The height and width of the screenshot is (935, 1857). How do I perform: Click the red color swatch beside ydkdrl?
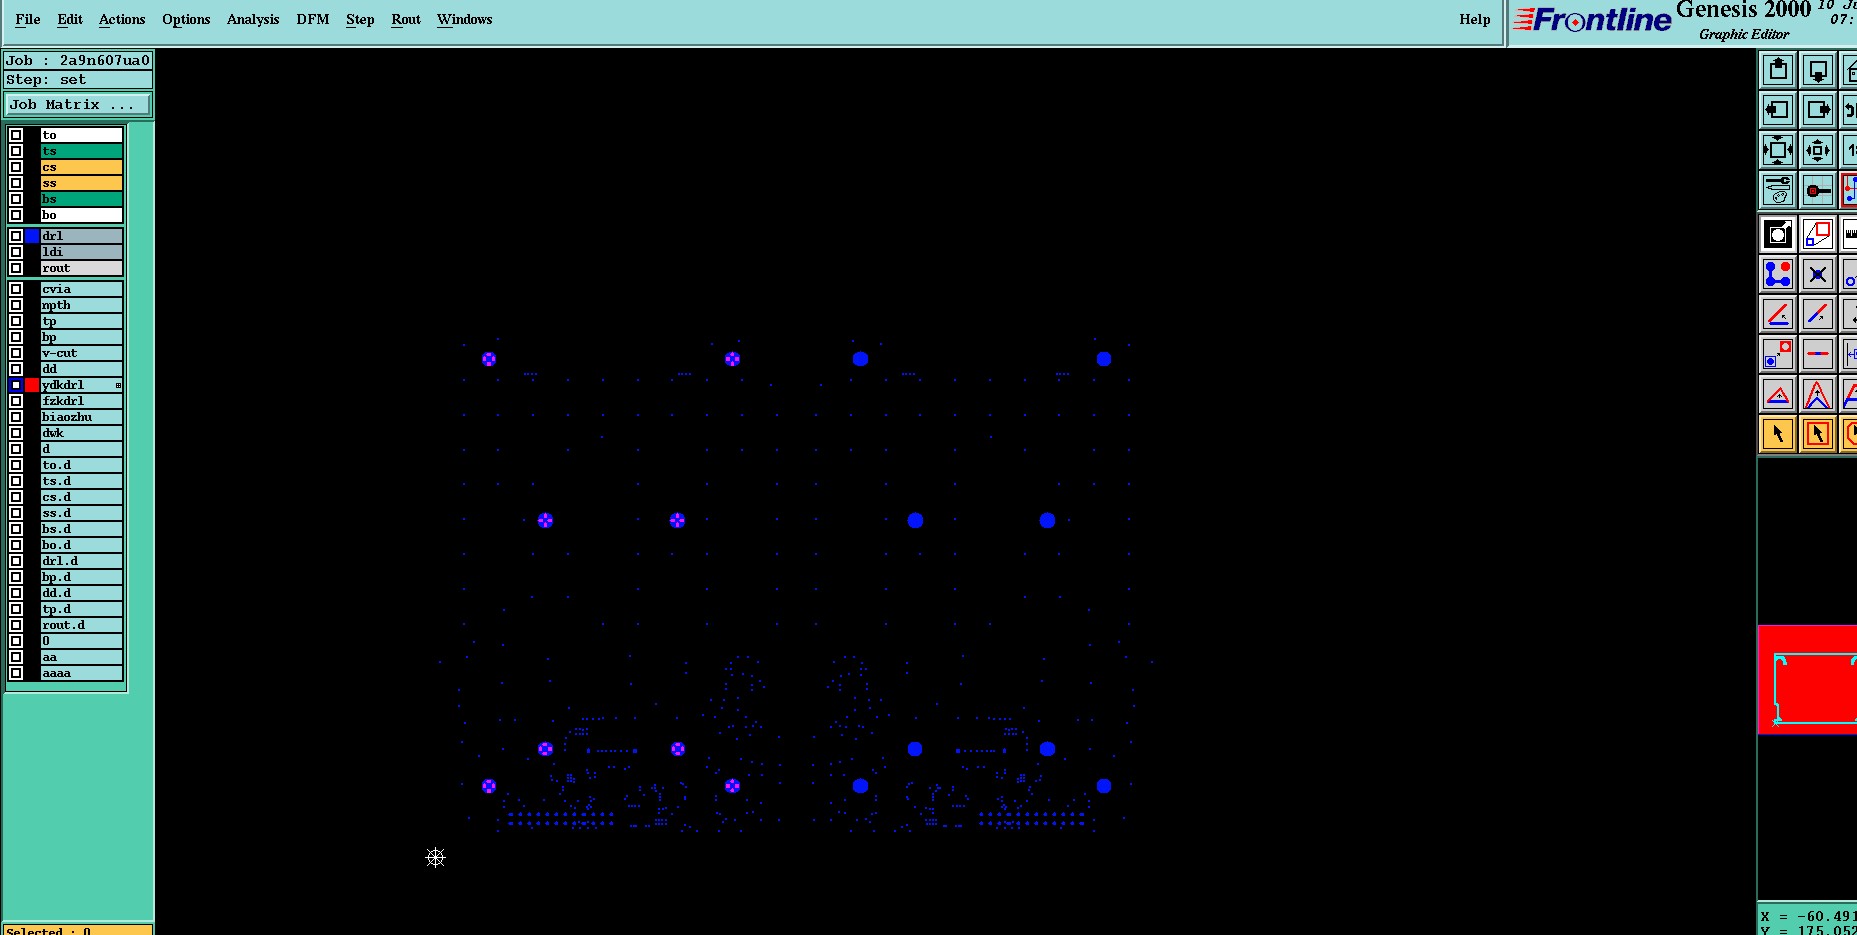(32, 385)
